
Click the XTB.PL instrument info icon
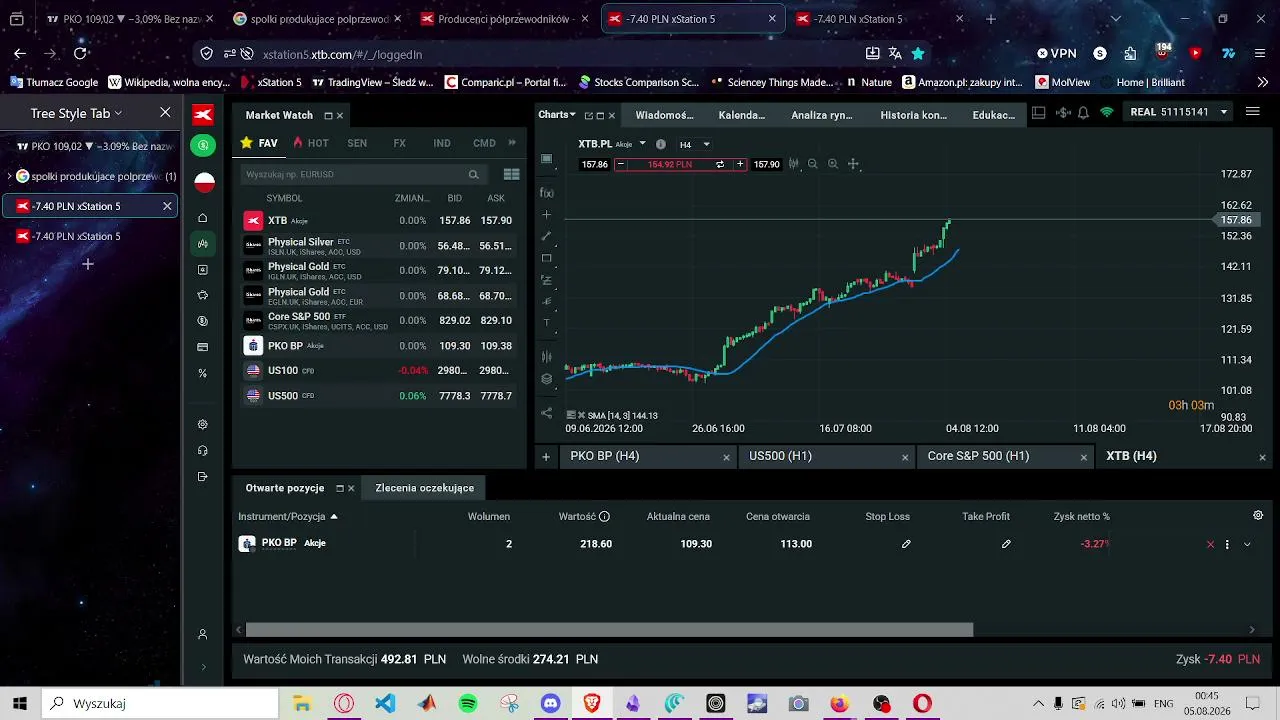pyautogui.click(x=661, y=144)
